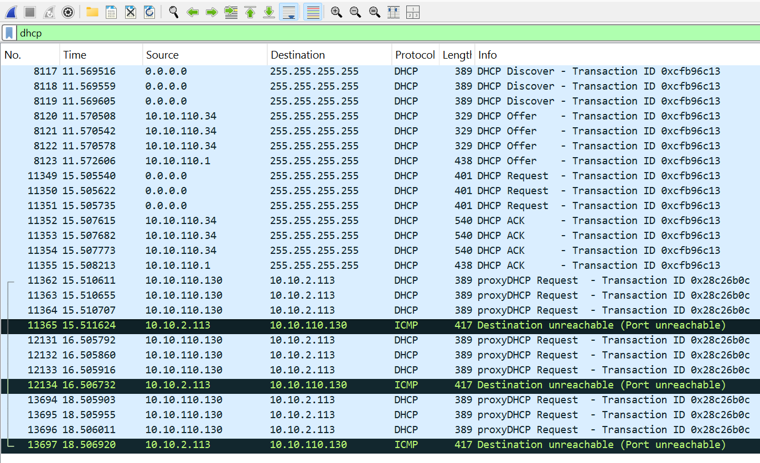Select packet 11365 ICMP Destination unreachable

pos(380,325)
